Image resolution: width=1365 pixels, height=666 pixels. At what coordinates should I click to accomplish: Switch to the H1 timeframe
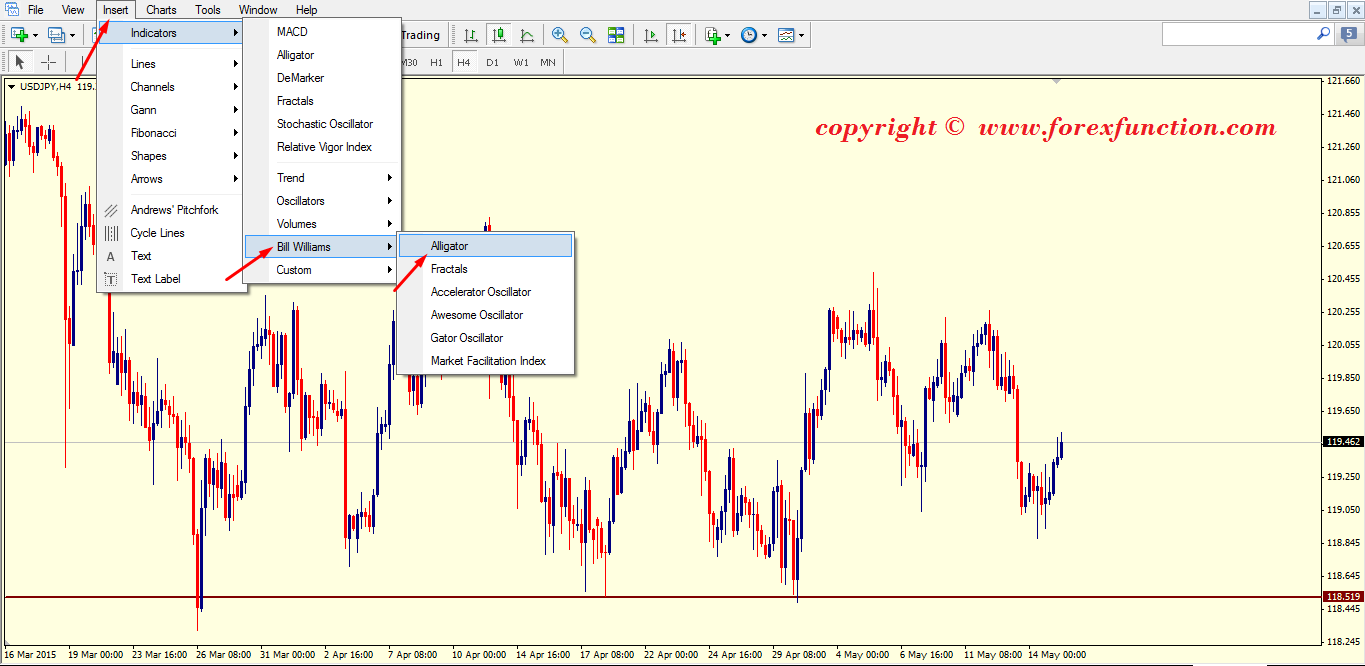click(x=436, y=62)
